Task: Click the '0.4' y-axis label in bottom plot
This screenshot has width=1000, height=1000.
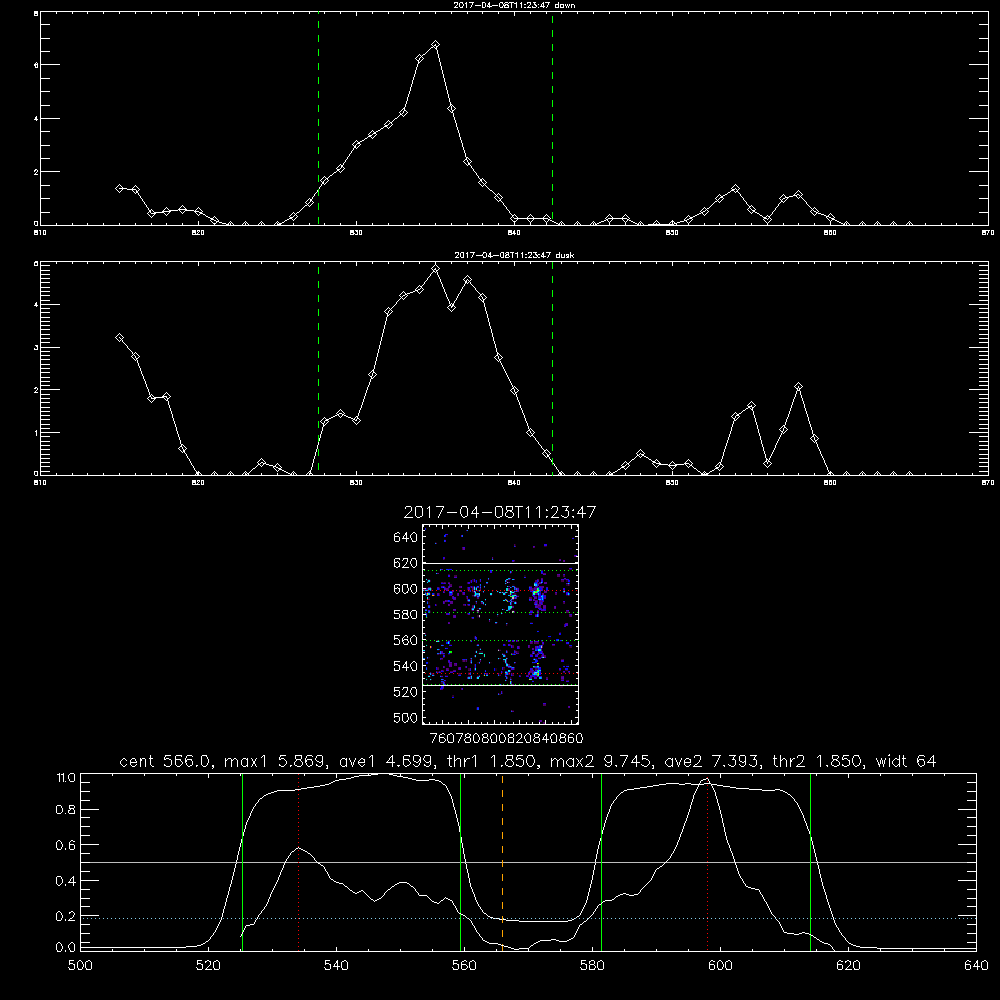Action: click(x=66, y=881)
